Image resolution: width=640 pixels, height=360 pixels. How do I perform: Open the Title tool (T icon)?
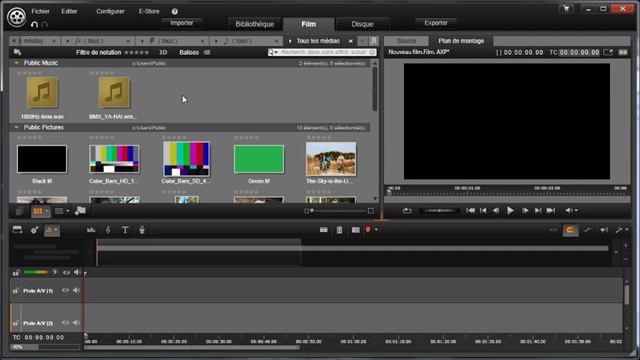click(125, 231)
